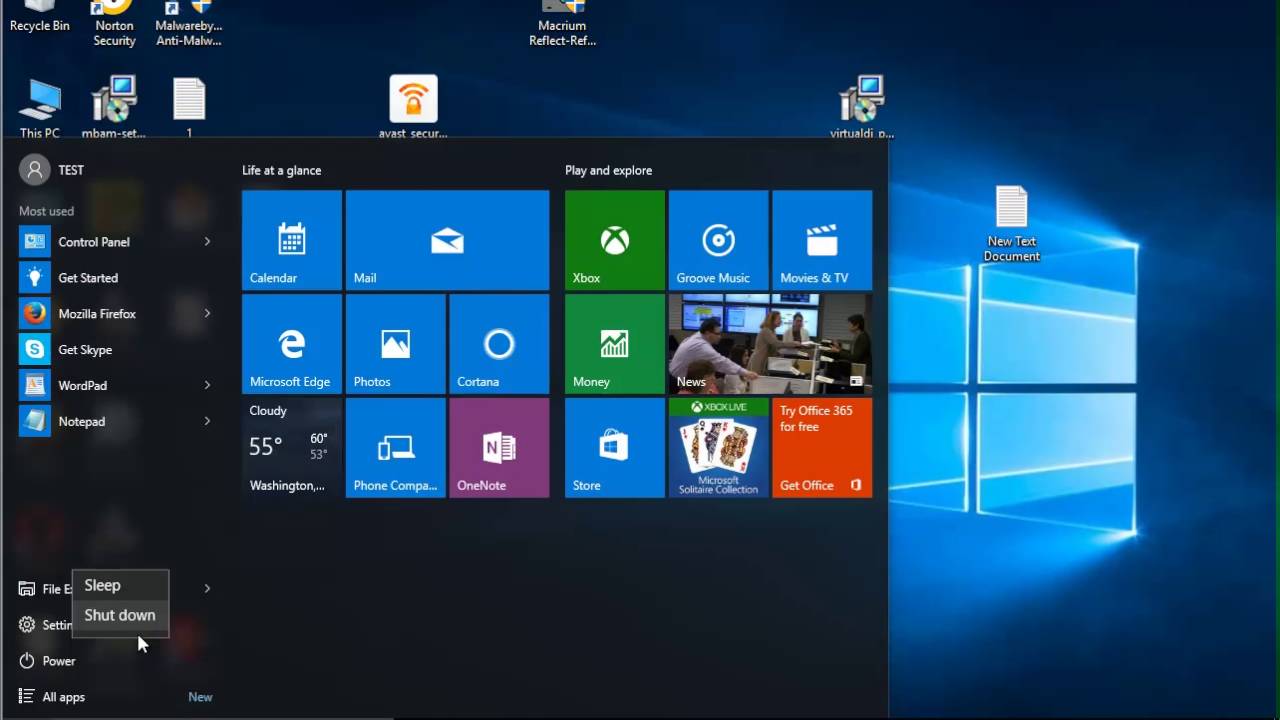Open the Movies & TV tile
Viewport: 1280px width, 720px height.
click(x=822, y=240)
